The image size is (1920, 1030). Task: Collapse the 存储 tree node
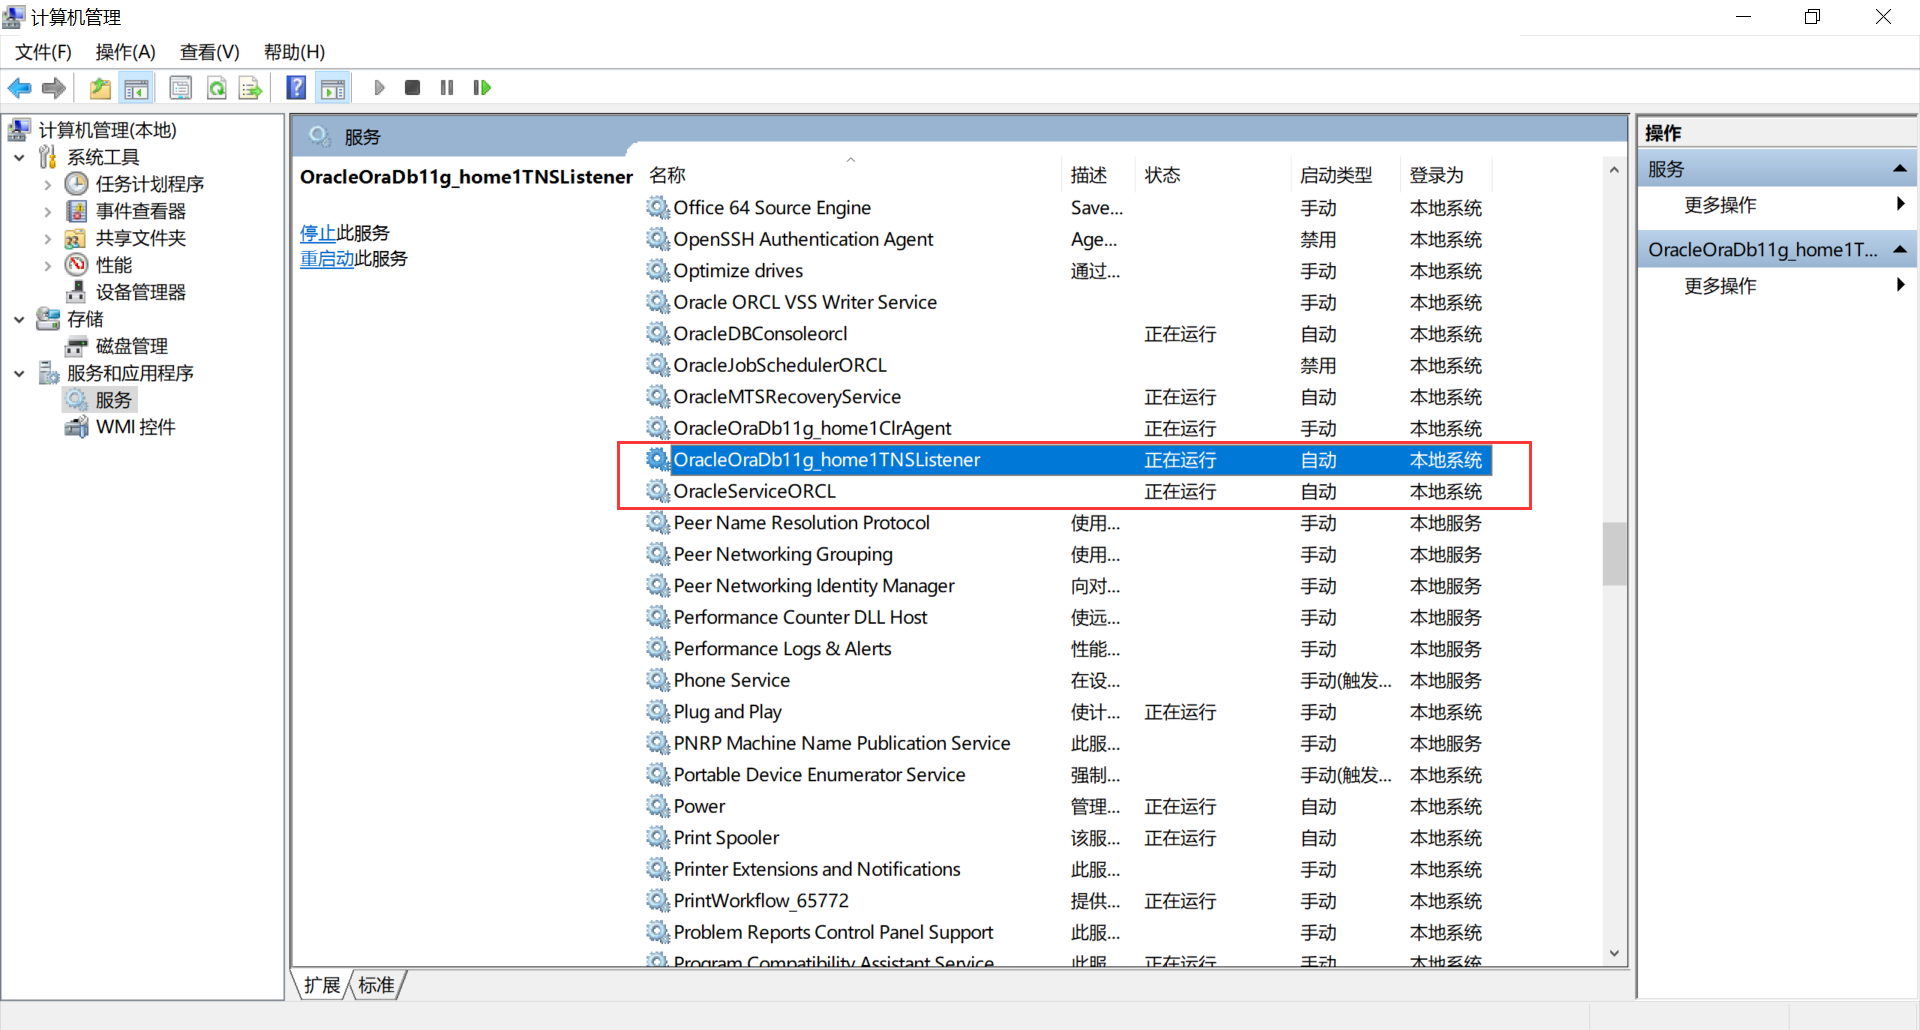pos(19,319)
